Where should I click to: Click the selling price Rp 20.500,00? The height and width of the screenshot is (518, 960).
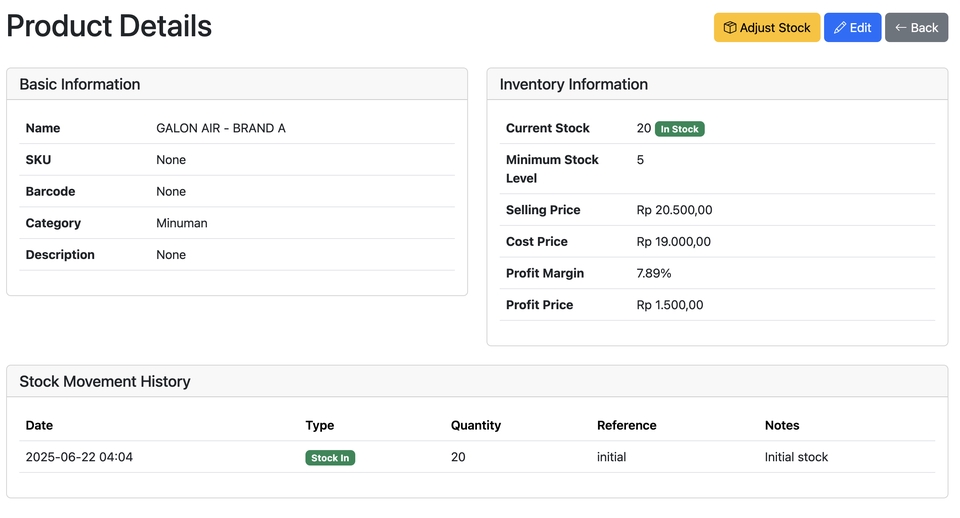[x=674, y=210]
